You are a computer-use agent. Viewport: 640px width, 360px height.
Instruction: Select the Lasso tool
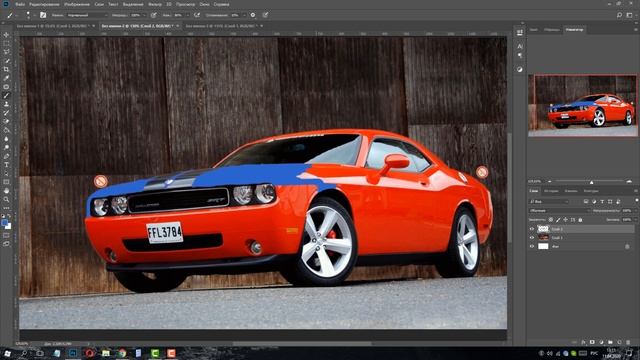point(6,52)
